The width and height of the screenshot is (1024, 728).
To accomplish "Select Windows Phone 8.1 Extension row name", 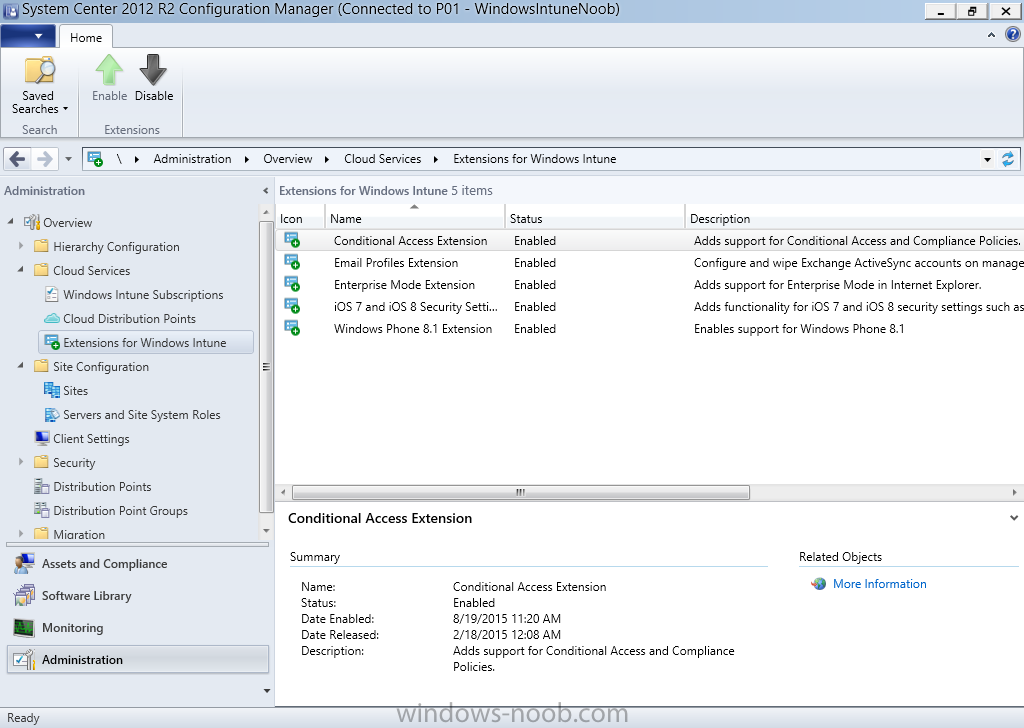I will coord(413,328).
